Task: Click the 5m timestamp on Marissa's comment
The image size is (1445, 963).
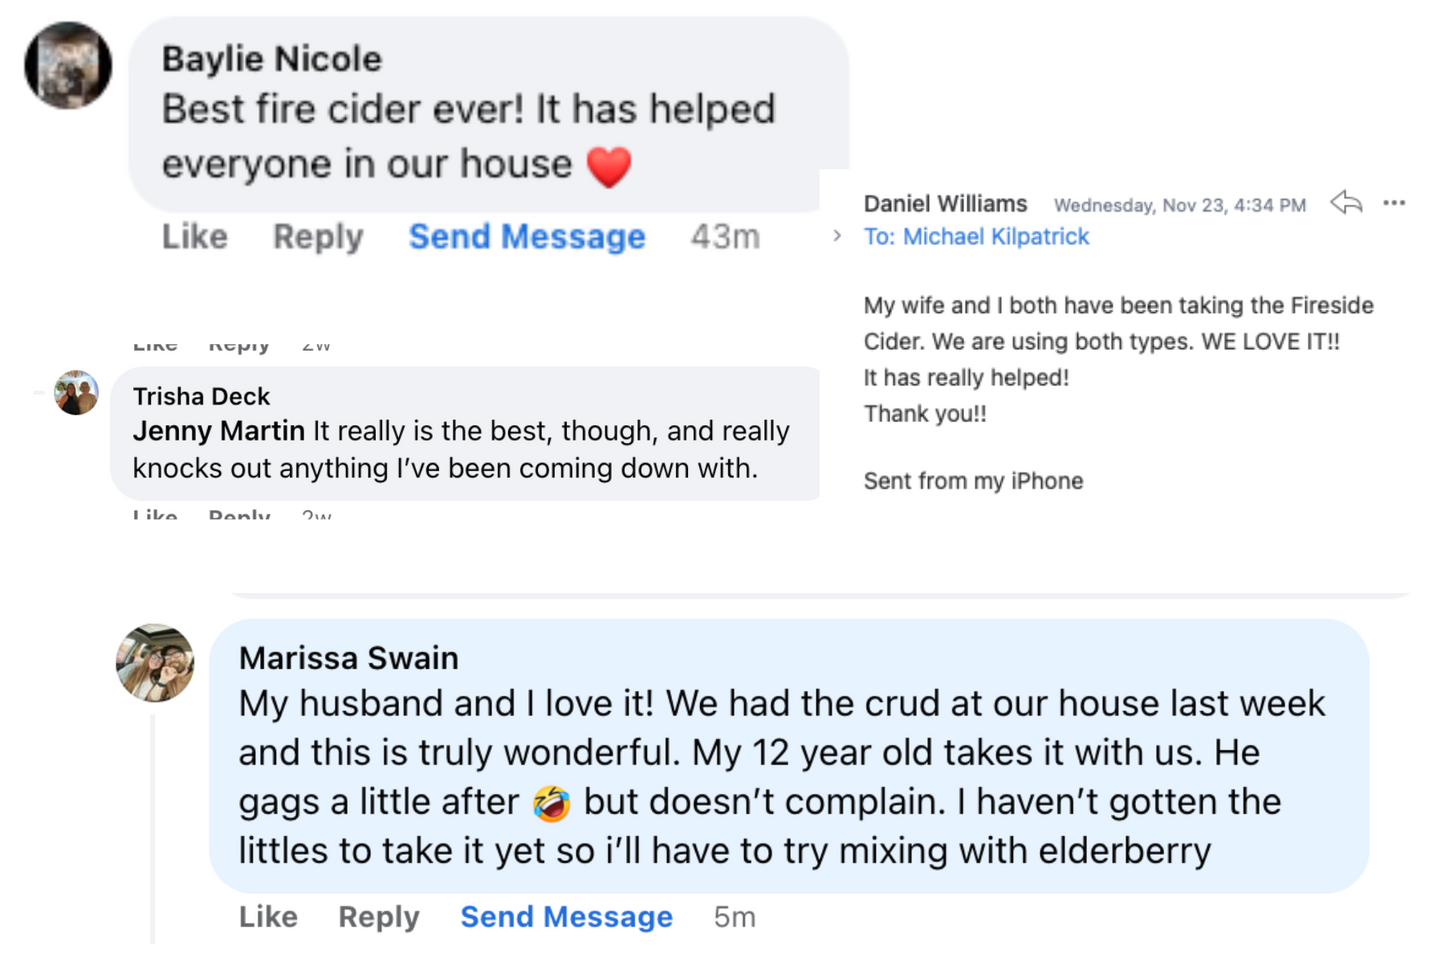Action: tap(734, 917)
